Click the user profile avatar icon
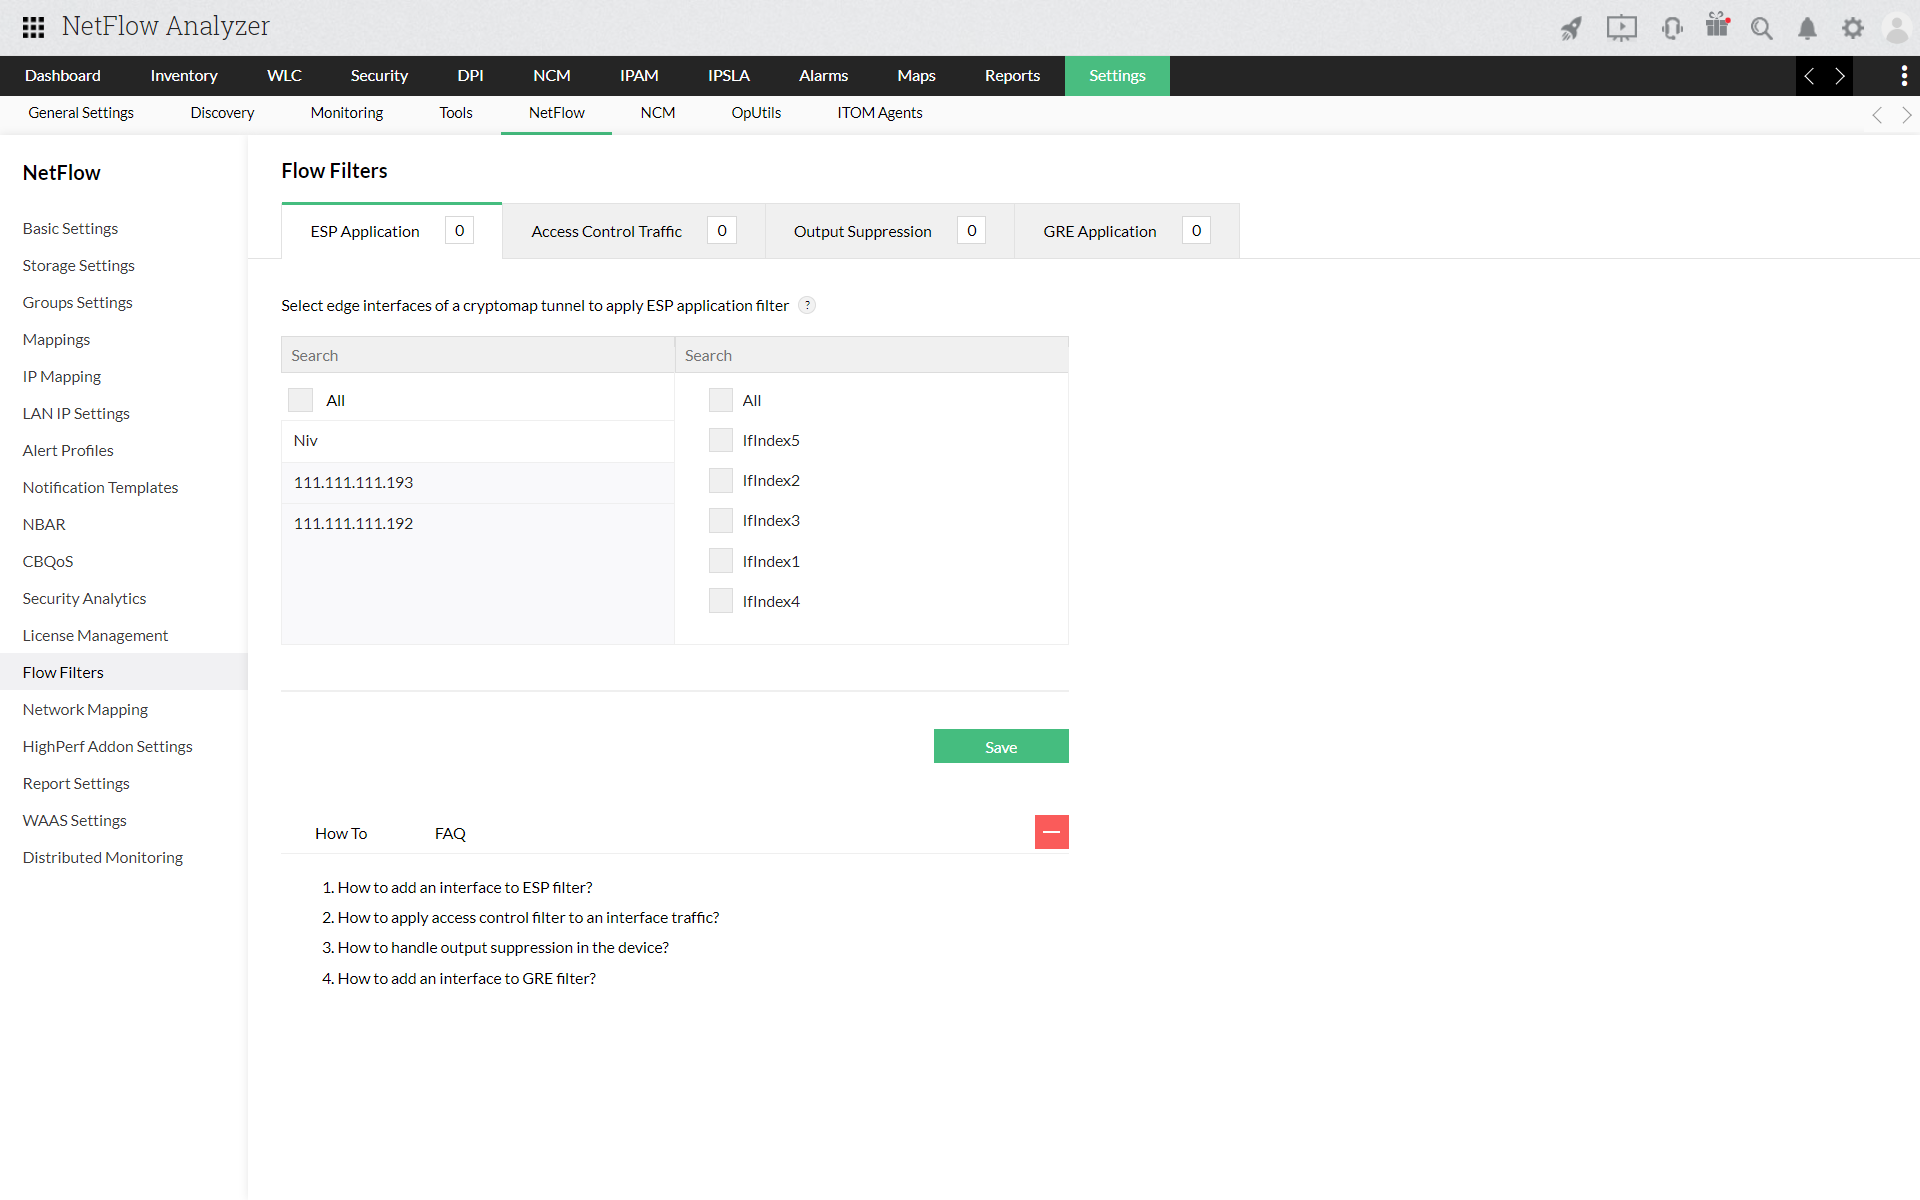1920x1200 pixels. 1896,28
